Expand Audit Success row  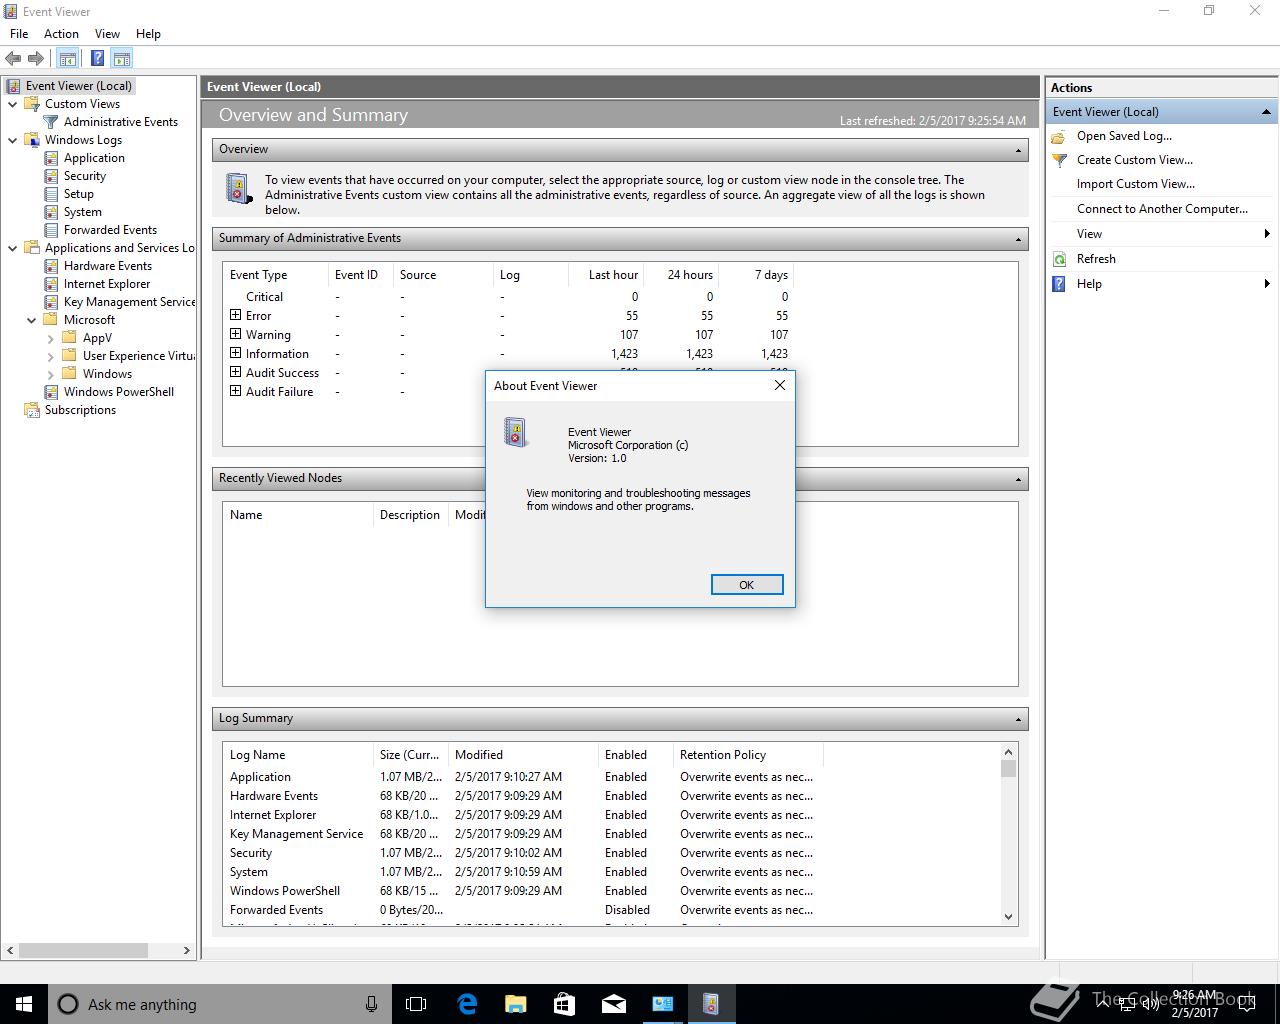coord(236,372)
